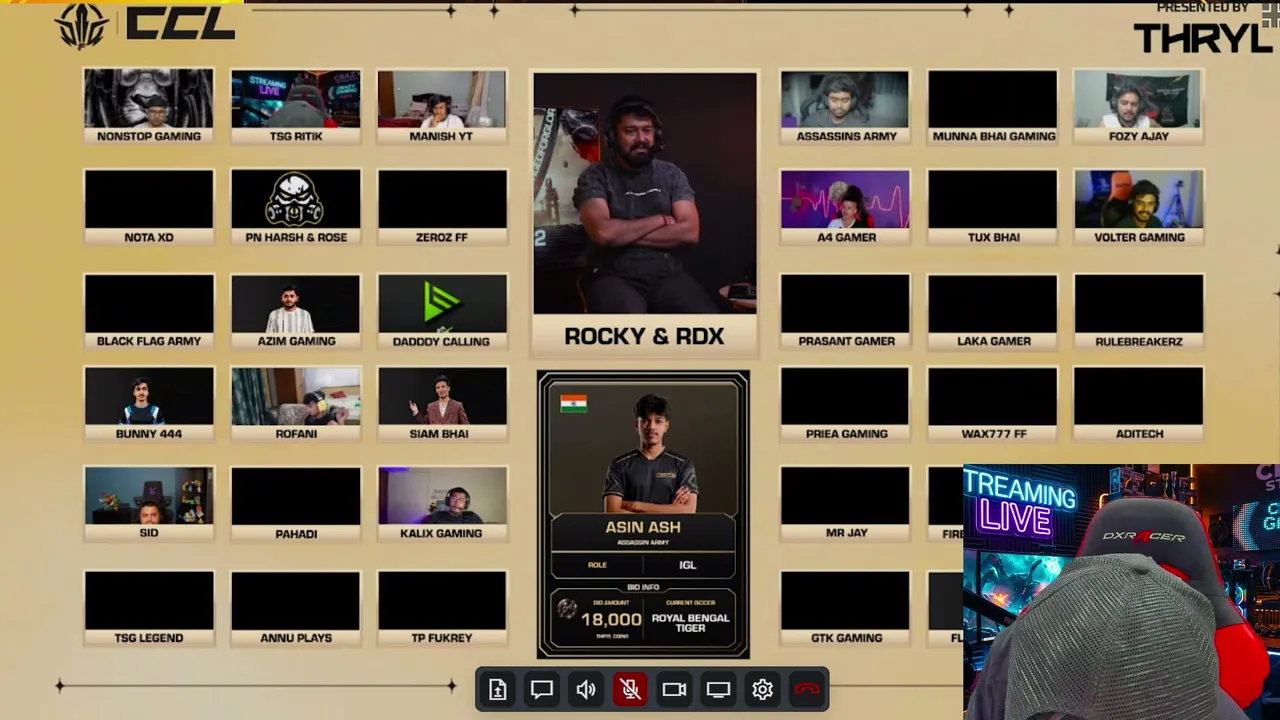Click the file upload share icon
The width and height of the screenshot is (1280, 720).
click(498, 689)
